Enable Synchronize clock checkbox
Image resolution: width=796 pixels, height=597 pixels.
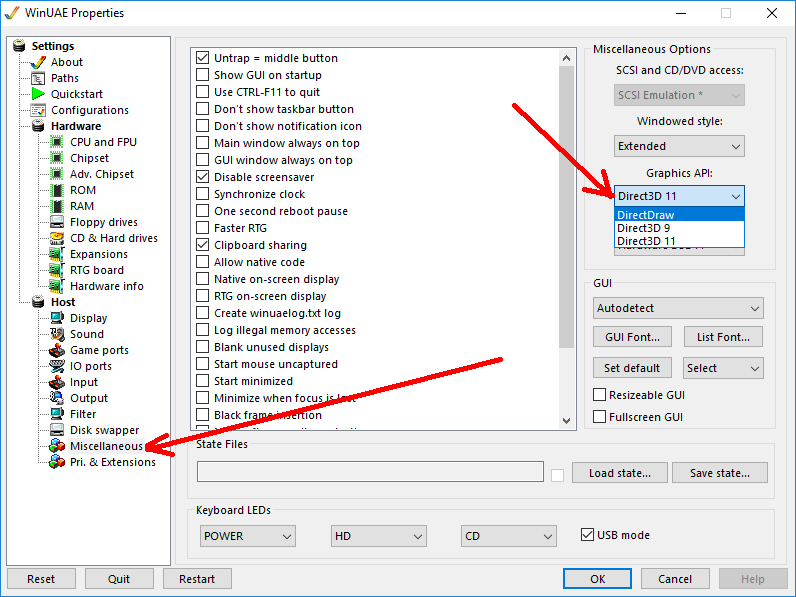click(203, 194)
